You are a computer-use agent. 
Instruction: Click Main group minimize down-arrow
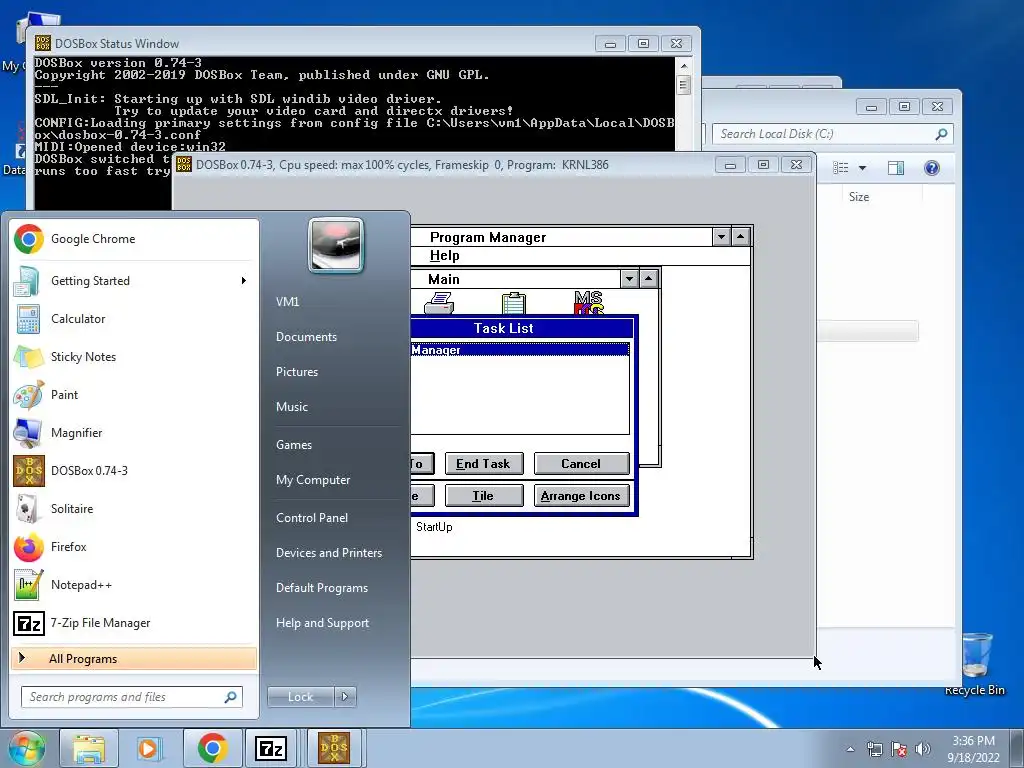629,279
